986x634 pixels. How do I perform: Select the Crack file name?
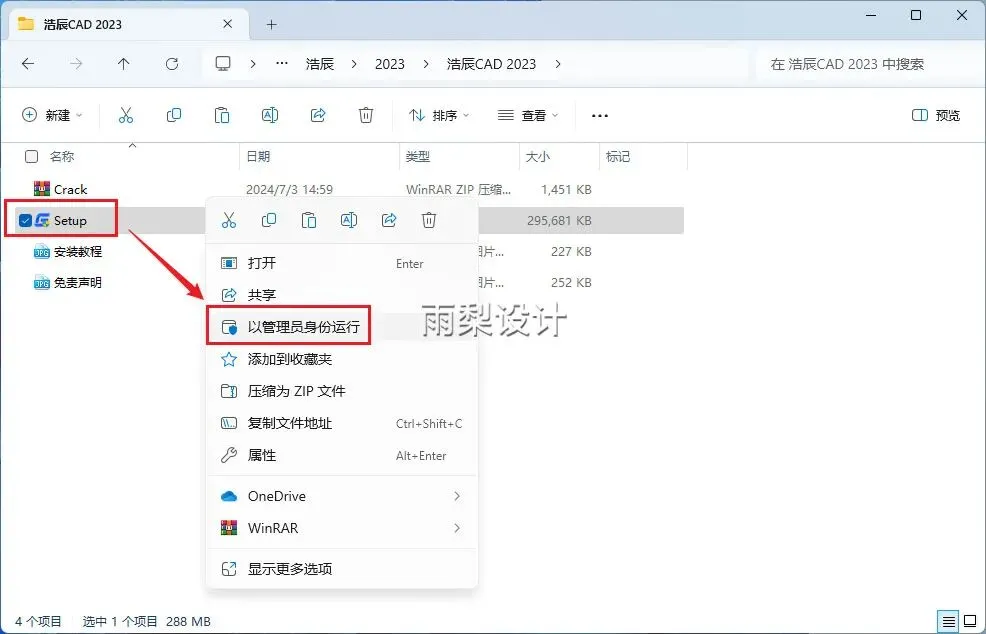tap(70, 189)
